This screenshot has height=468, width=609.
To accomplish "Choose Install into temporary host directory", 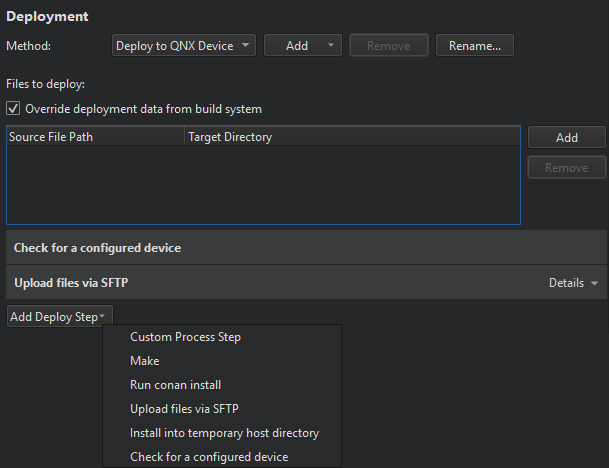I will (x=224, y=433).
